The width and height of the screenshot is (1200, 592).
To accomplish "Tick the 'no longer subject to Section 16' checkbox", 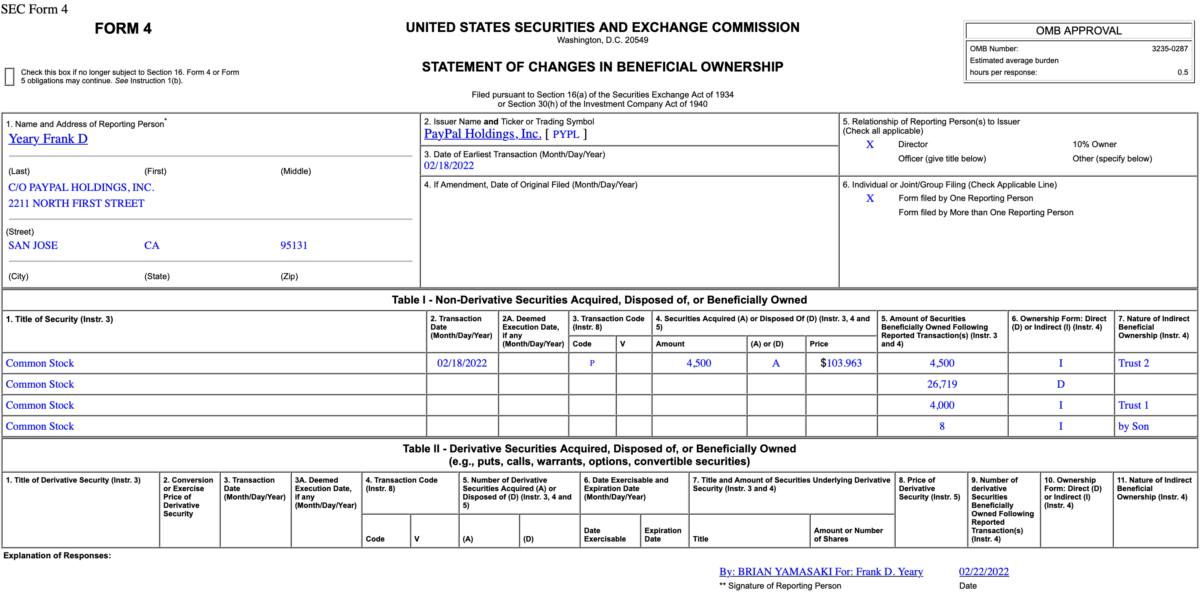I will pos(9,76).
